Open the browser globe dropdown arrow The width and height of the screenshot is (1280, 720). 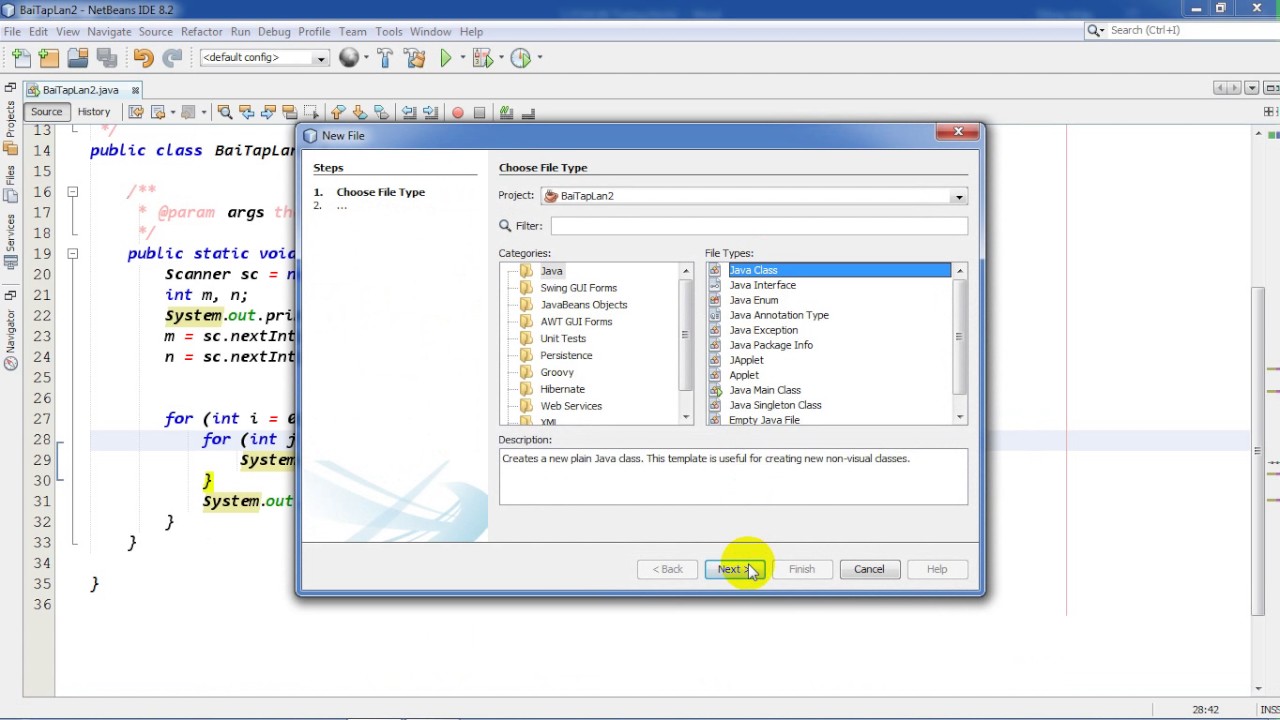click(365, 58)
